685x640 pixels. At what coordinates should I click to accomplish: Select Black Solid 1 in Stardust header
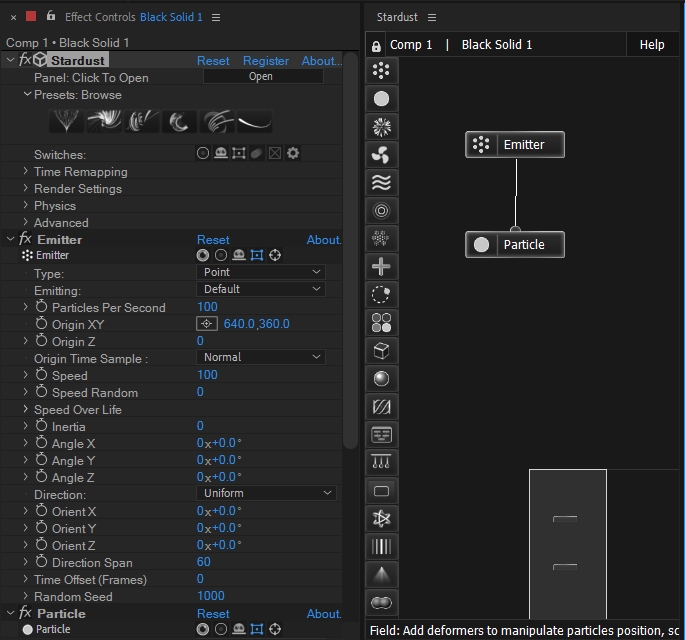[x=497, y=45]
